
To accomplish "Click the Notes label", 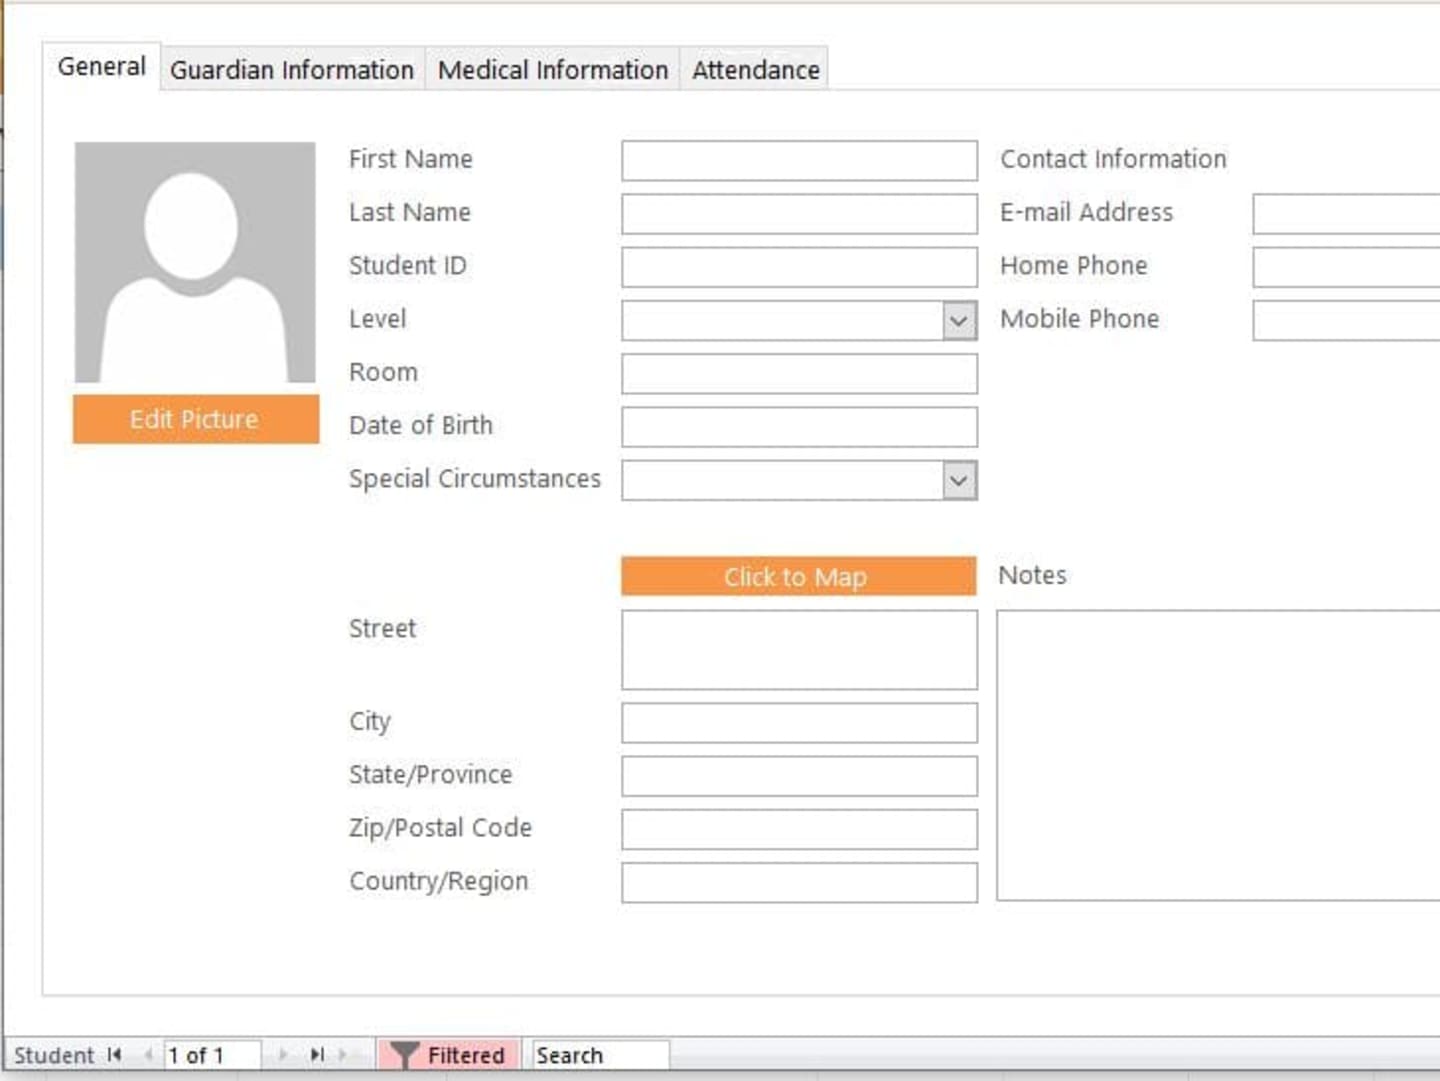I will coord(1032,575).
